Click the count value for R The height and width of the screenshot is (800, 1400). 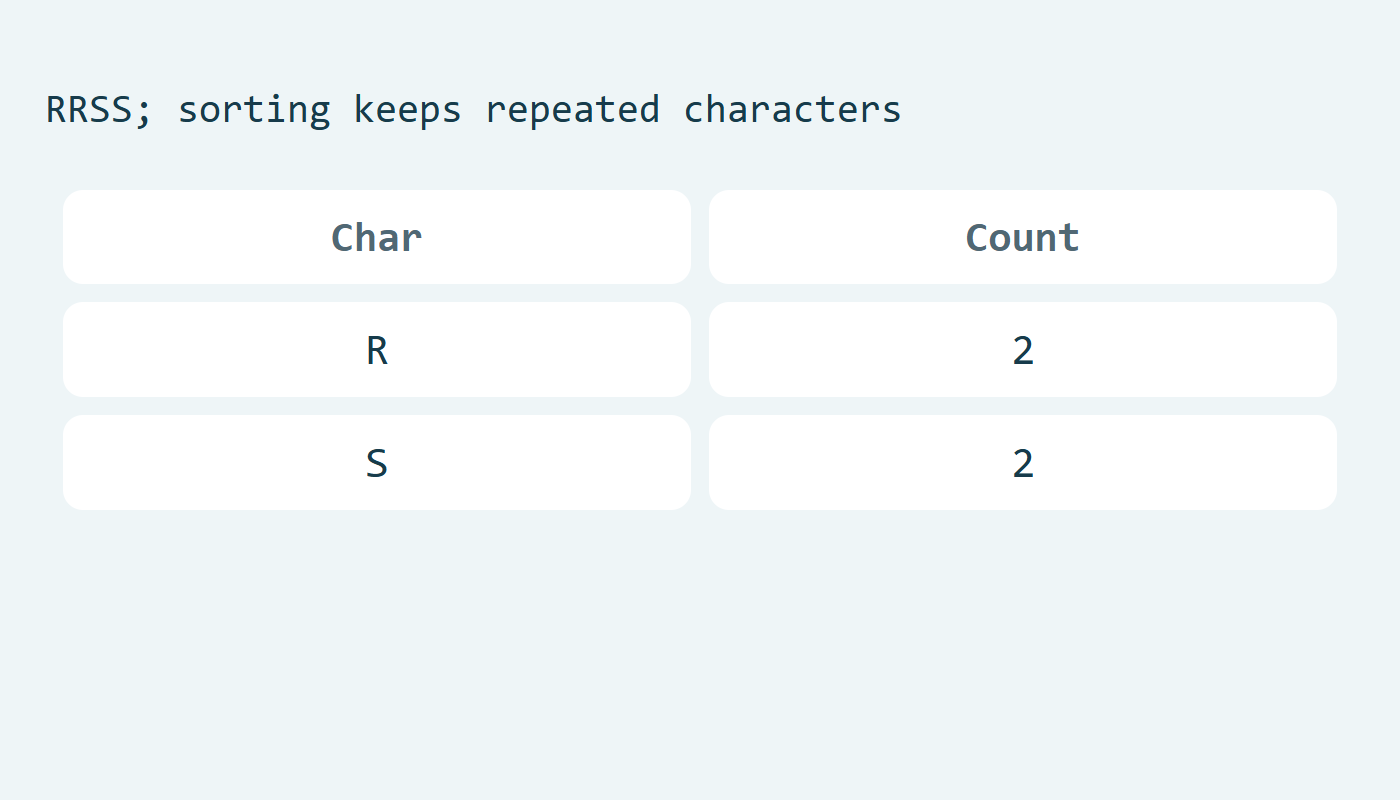[x=1023, y=350]
